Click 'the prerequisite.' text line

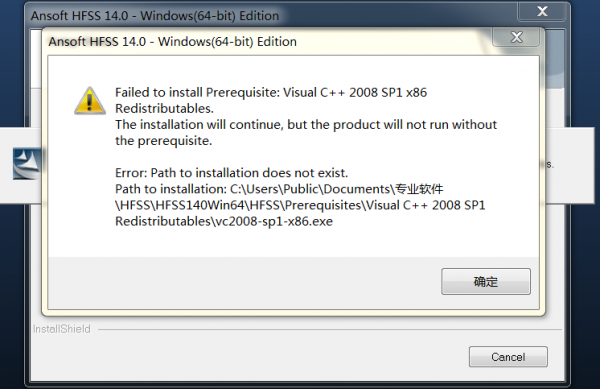coord(163,141)
